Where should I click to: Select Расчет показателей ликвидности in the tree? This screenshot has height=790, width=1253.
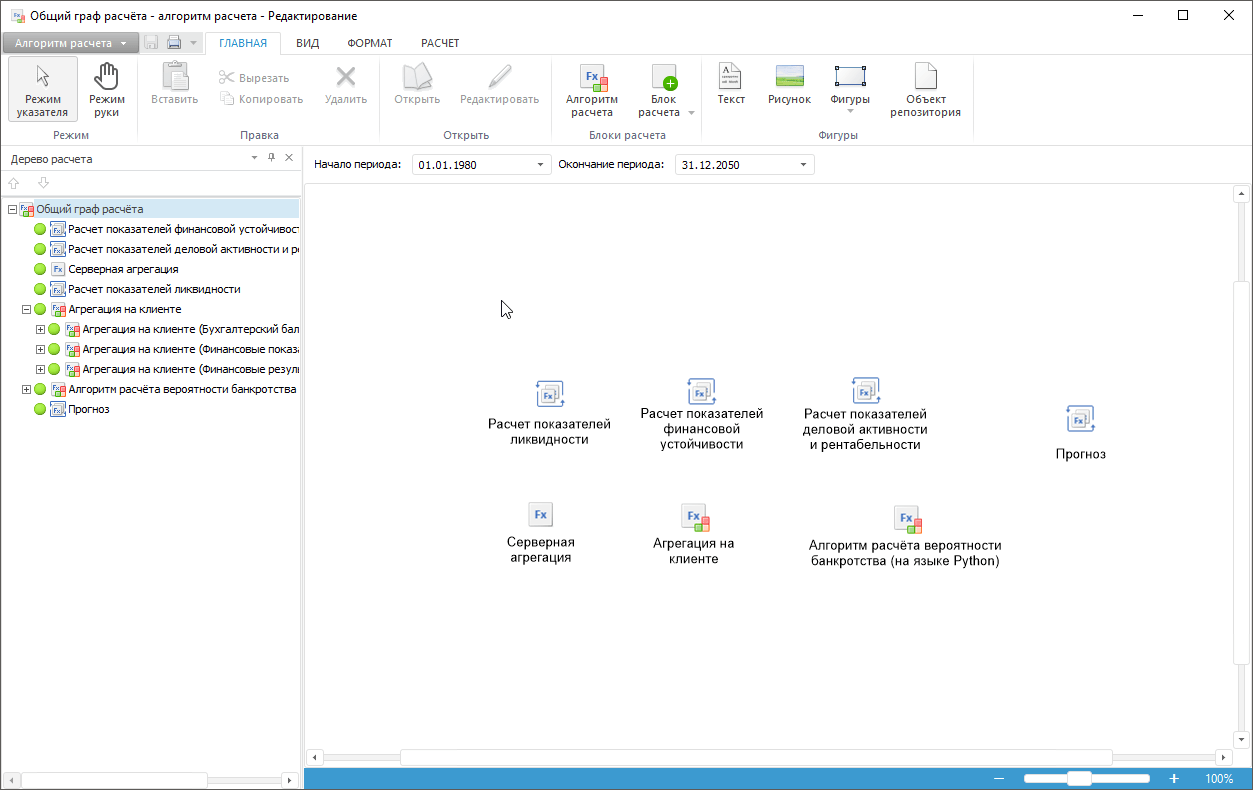(154, 289)
